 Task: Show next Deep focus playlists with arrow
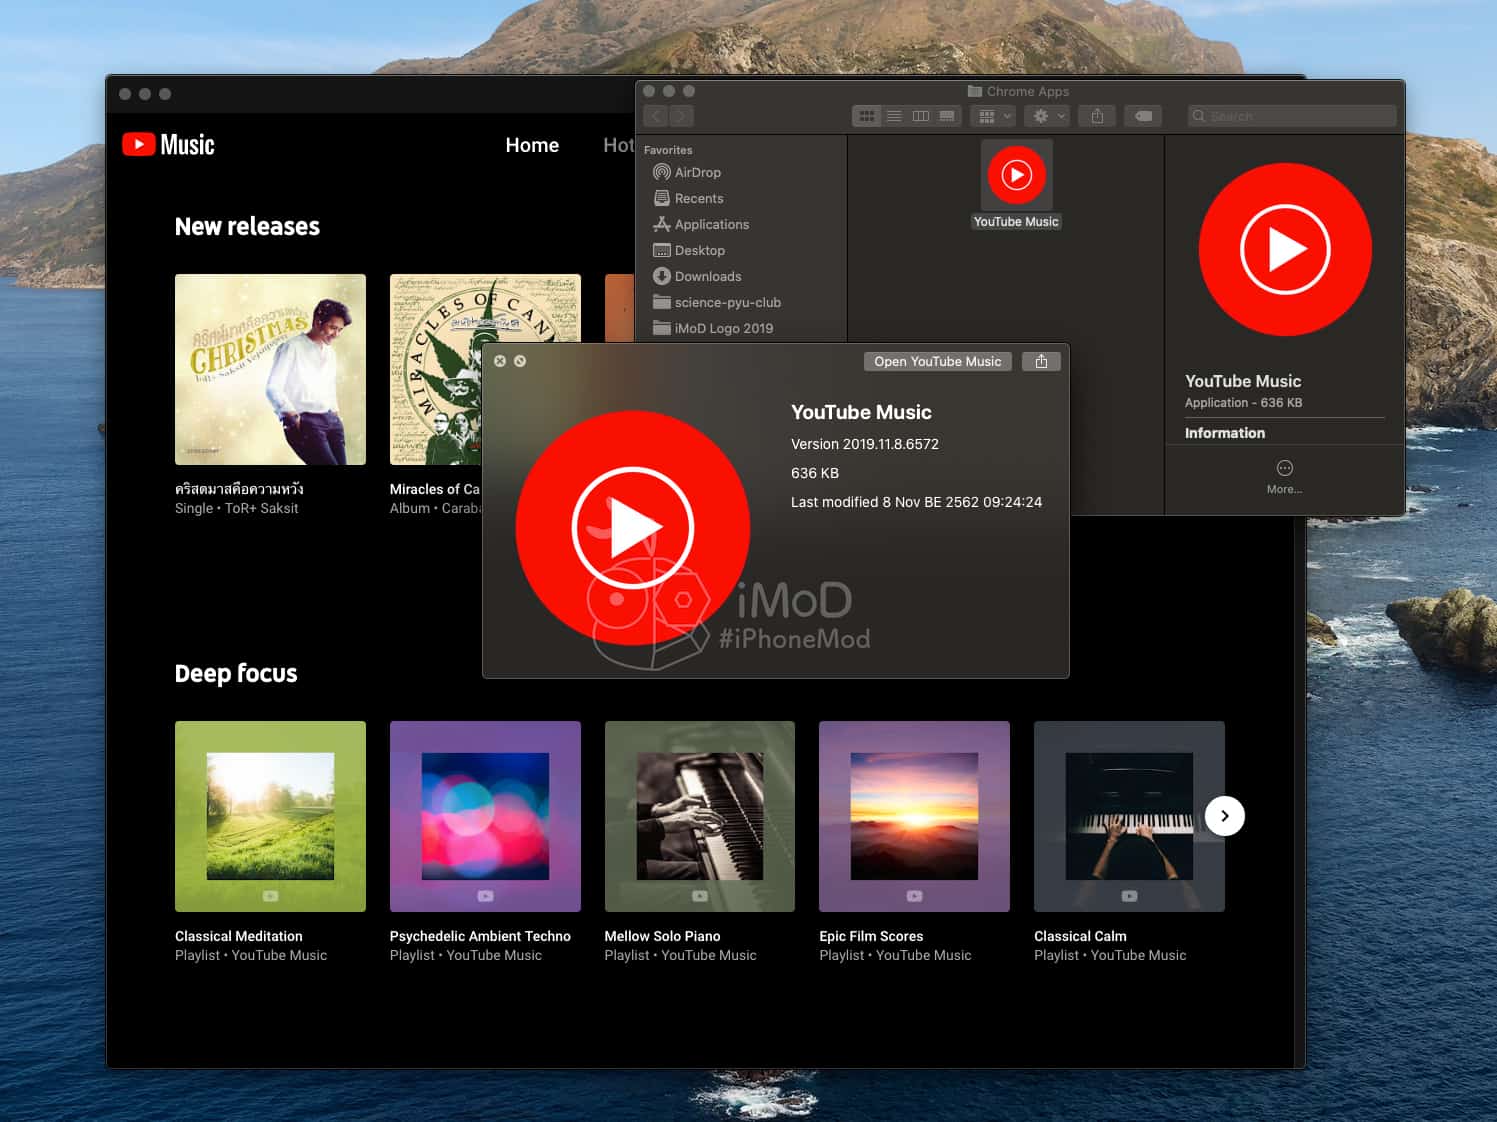[1224, 816]
